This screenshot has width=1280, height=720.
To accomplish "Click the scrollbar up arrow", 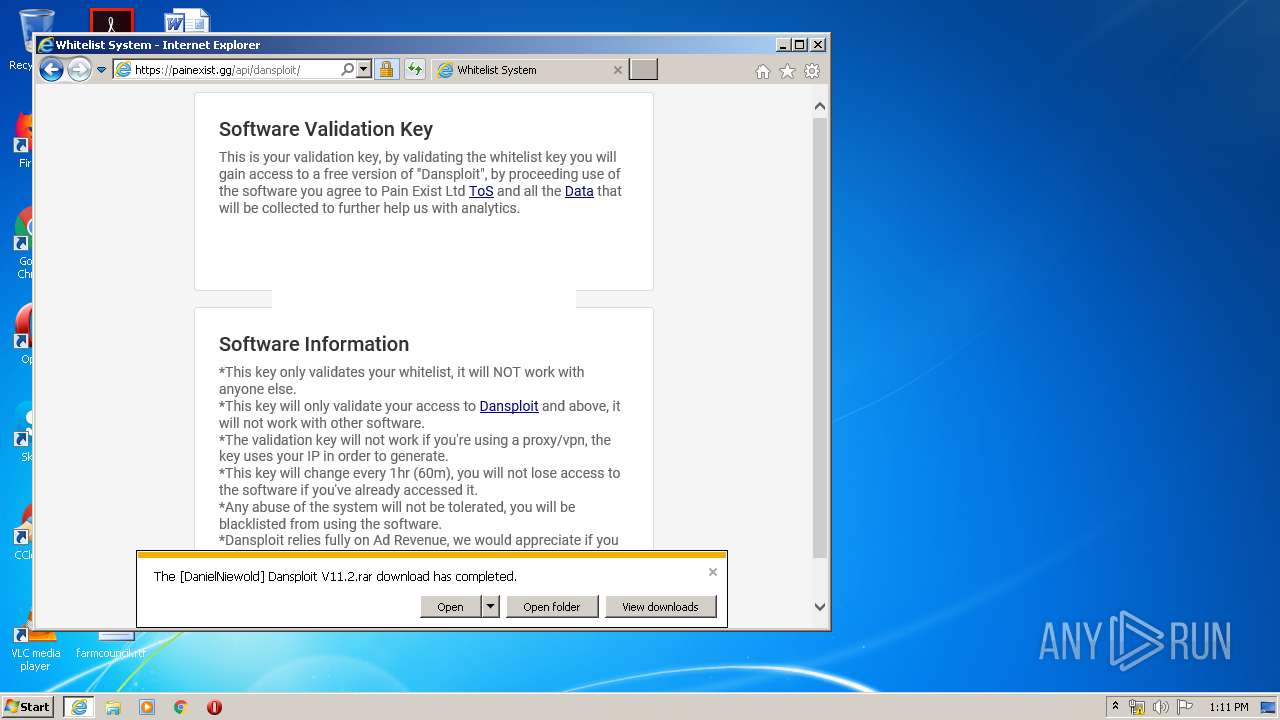I will click(820, 106).
